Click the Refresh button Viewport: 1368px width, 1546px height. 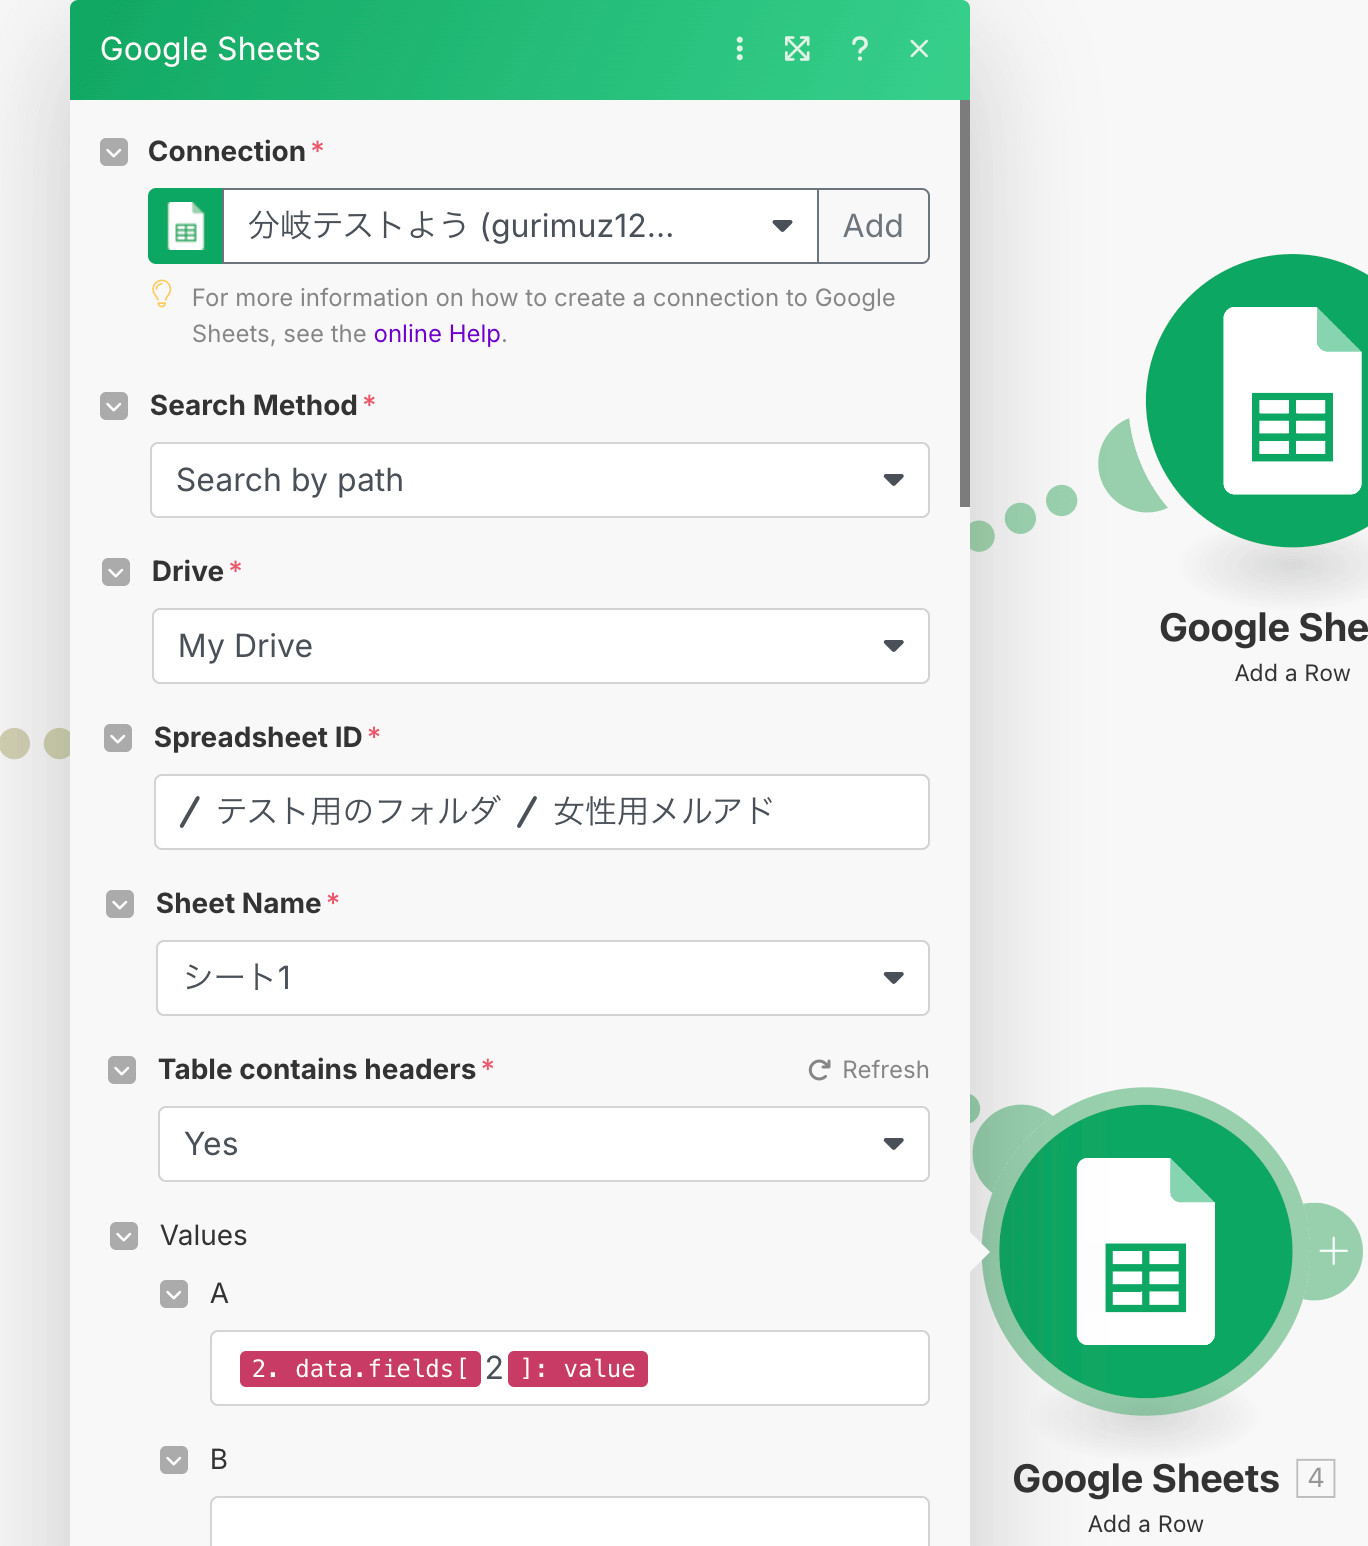pos(869,1070)
